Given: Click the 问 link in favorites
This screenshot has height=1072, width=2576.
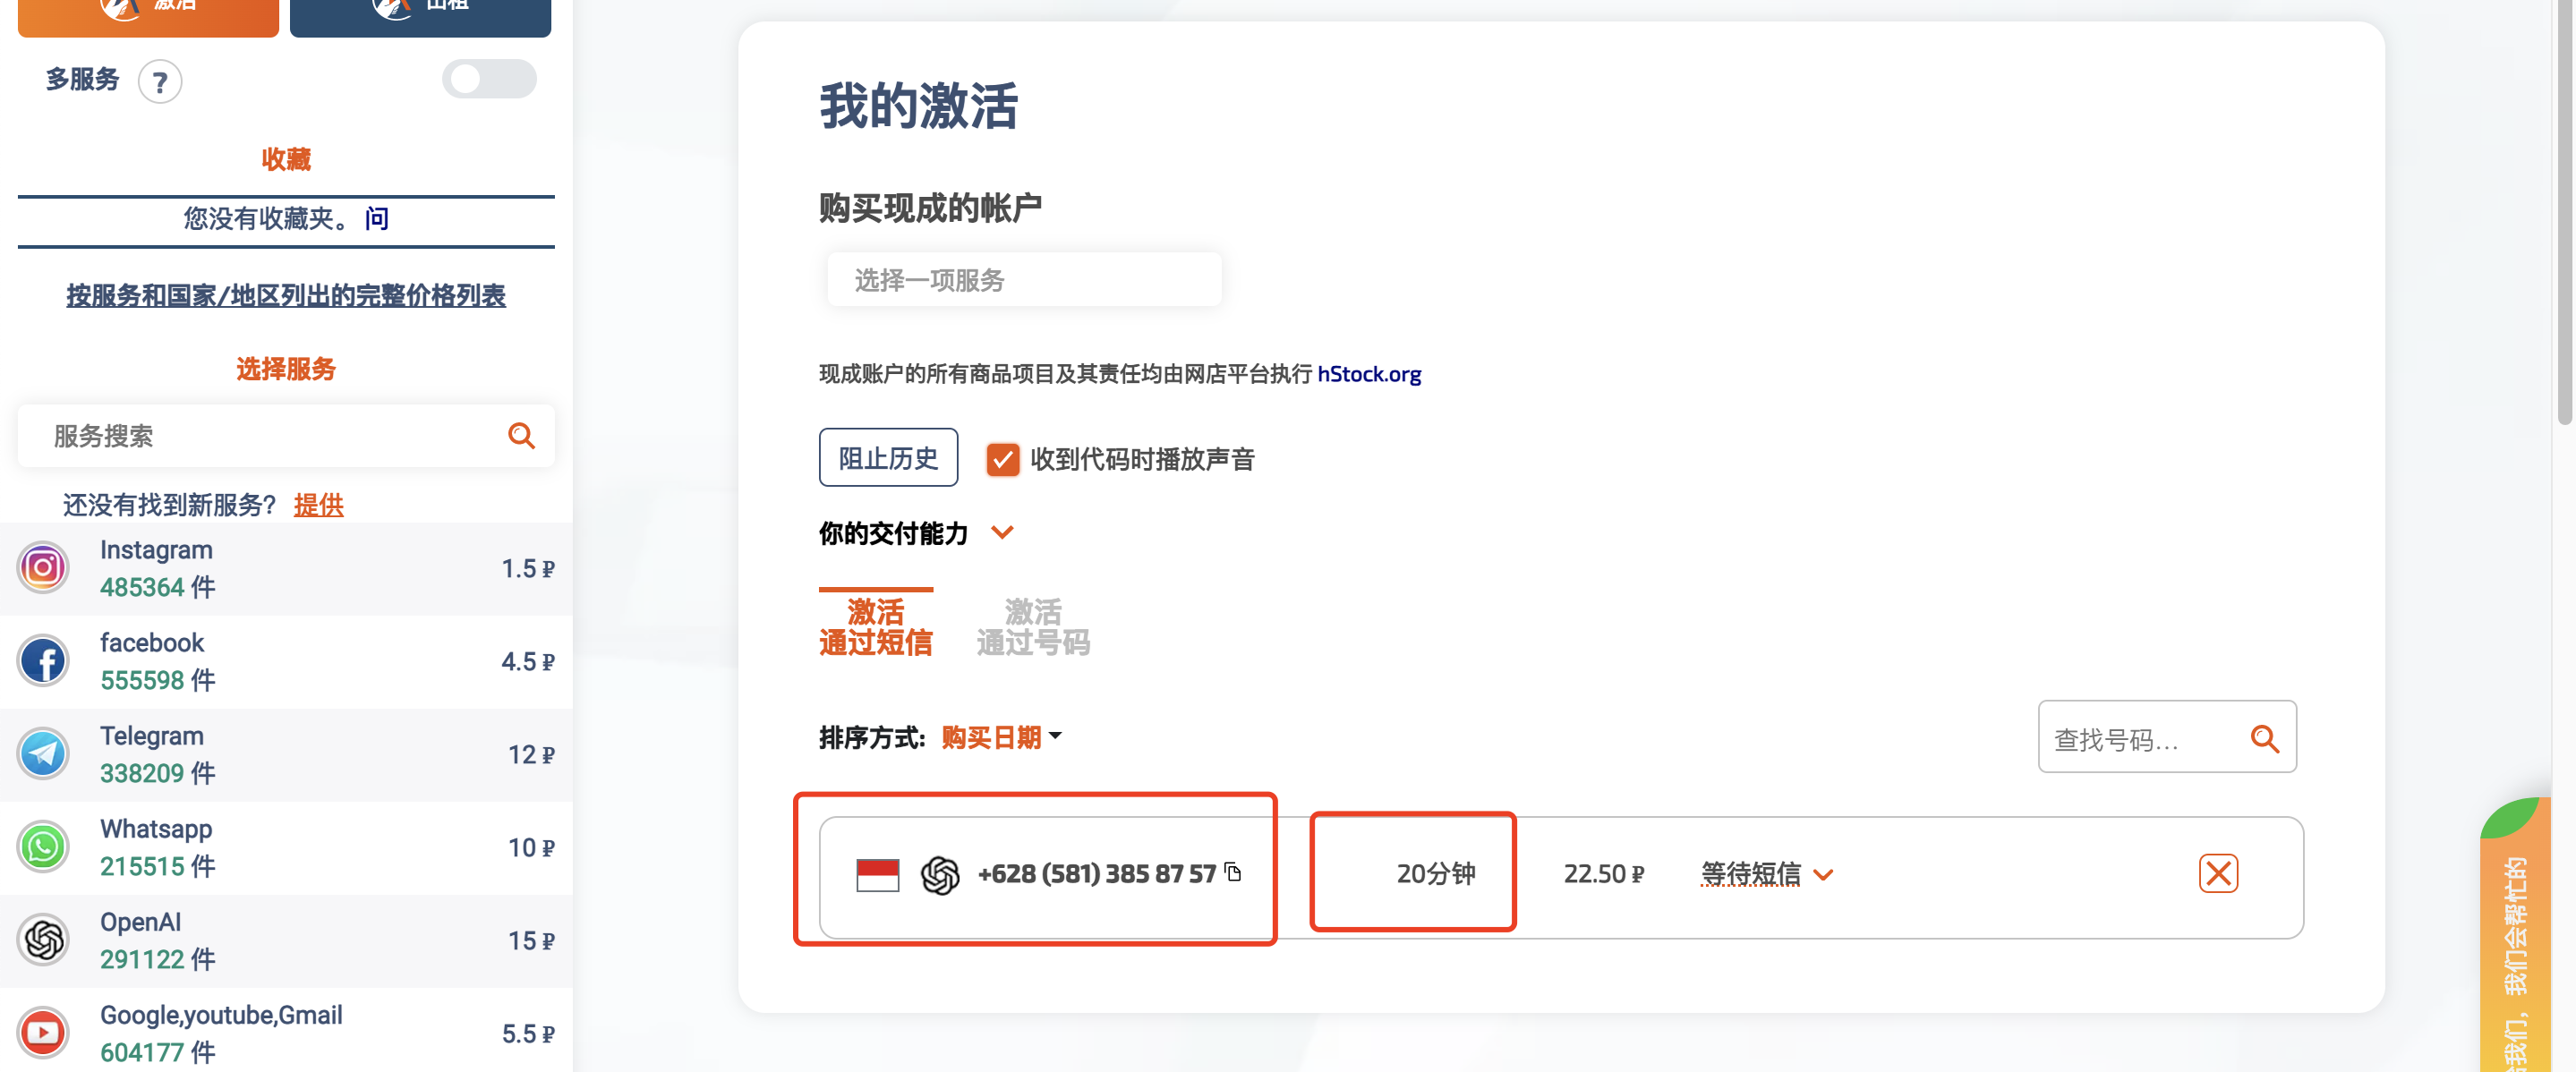Looking at the screenshot, I should [x=376, y=219].
